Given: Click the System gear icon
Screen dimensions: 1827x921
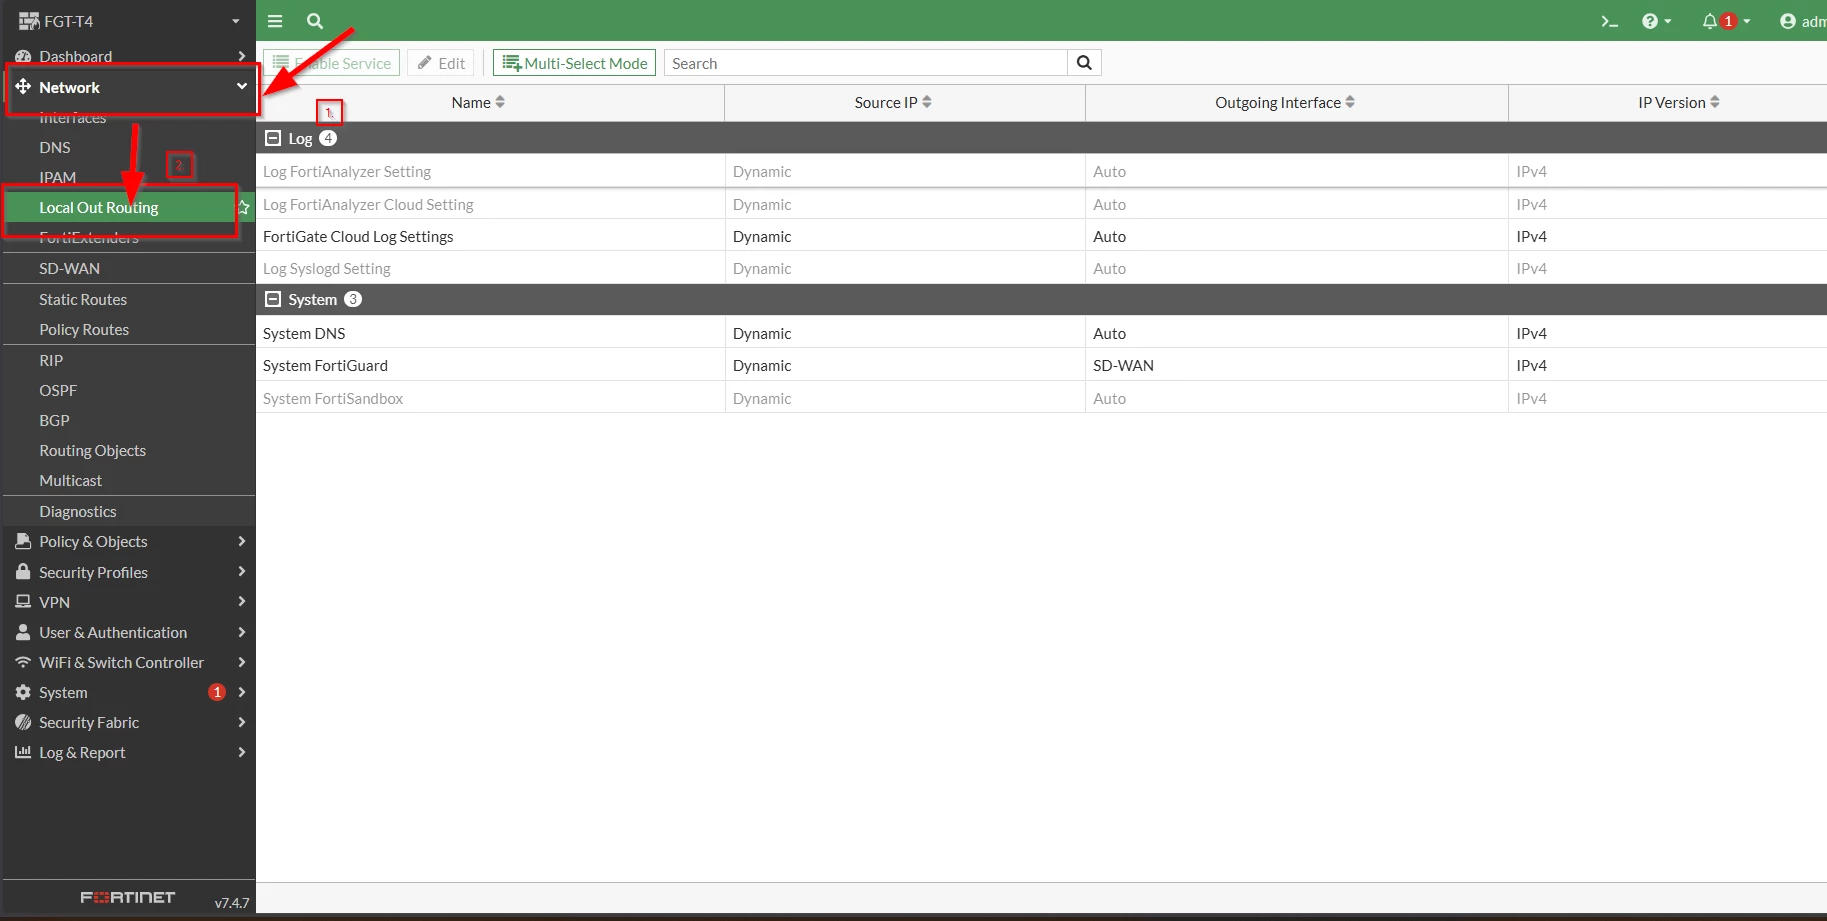Looking at the screenshot, I should [x=23, y=692].
